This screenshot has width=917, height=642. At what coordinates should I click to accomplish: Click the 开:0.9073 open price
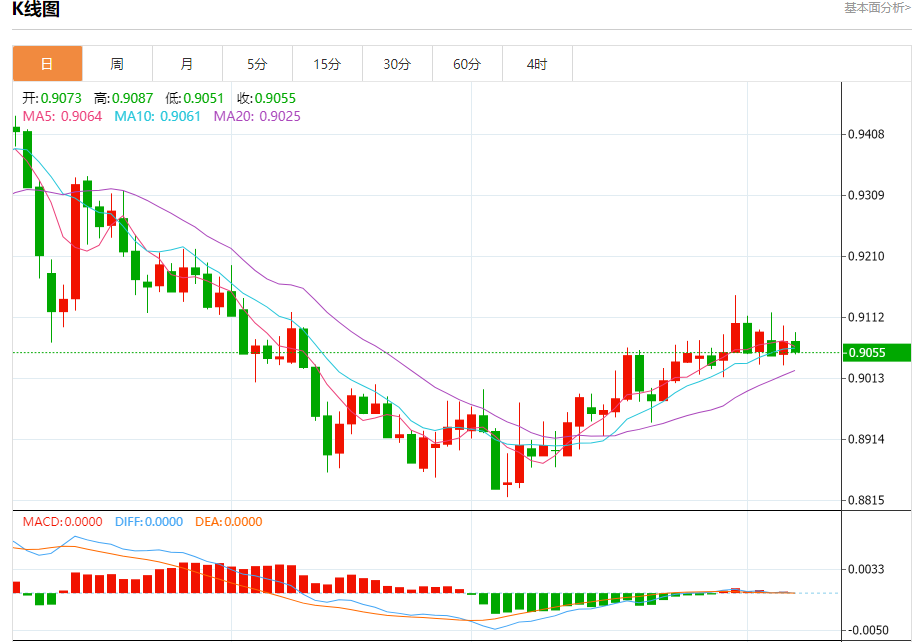[52, 98]
